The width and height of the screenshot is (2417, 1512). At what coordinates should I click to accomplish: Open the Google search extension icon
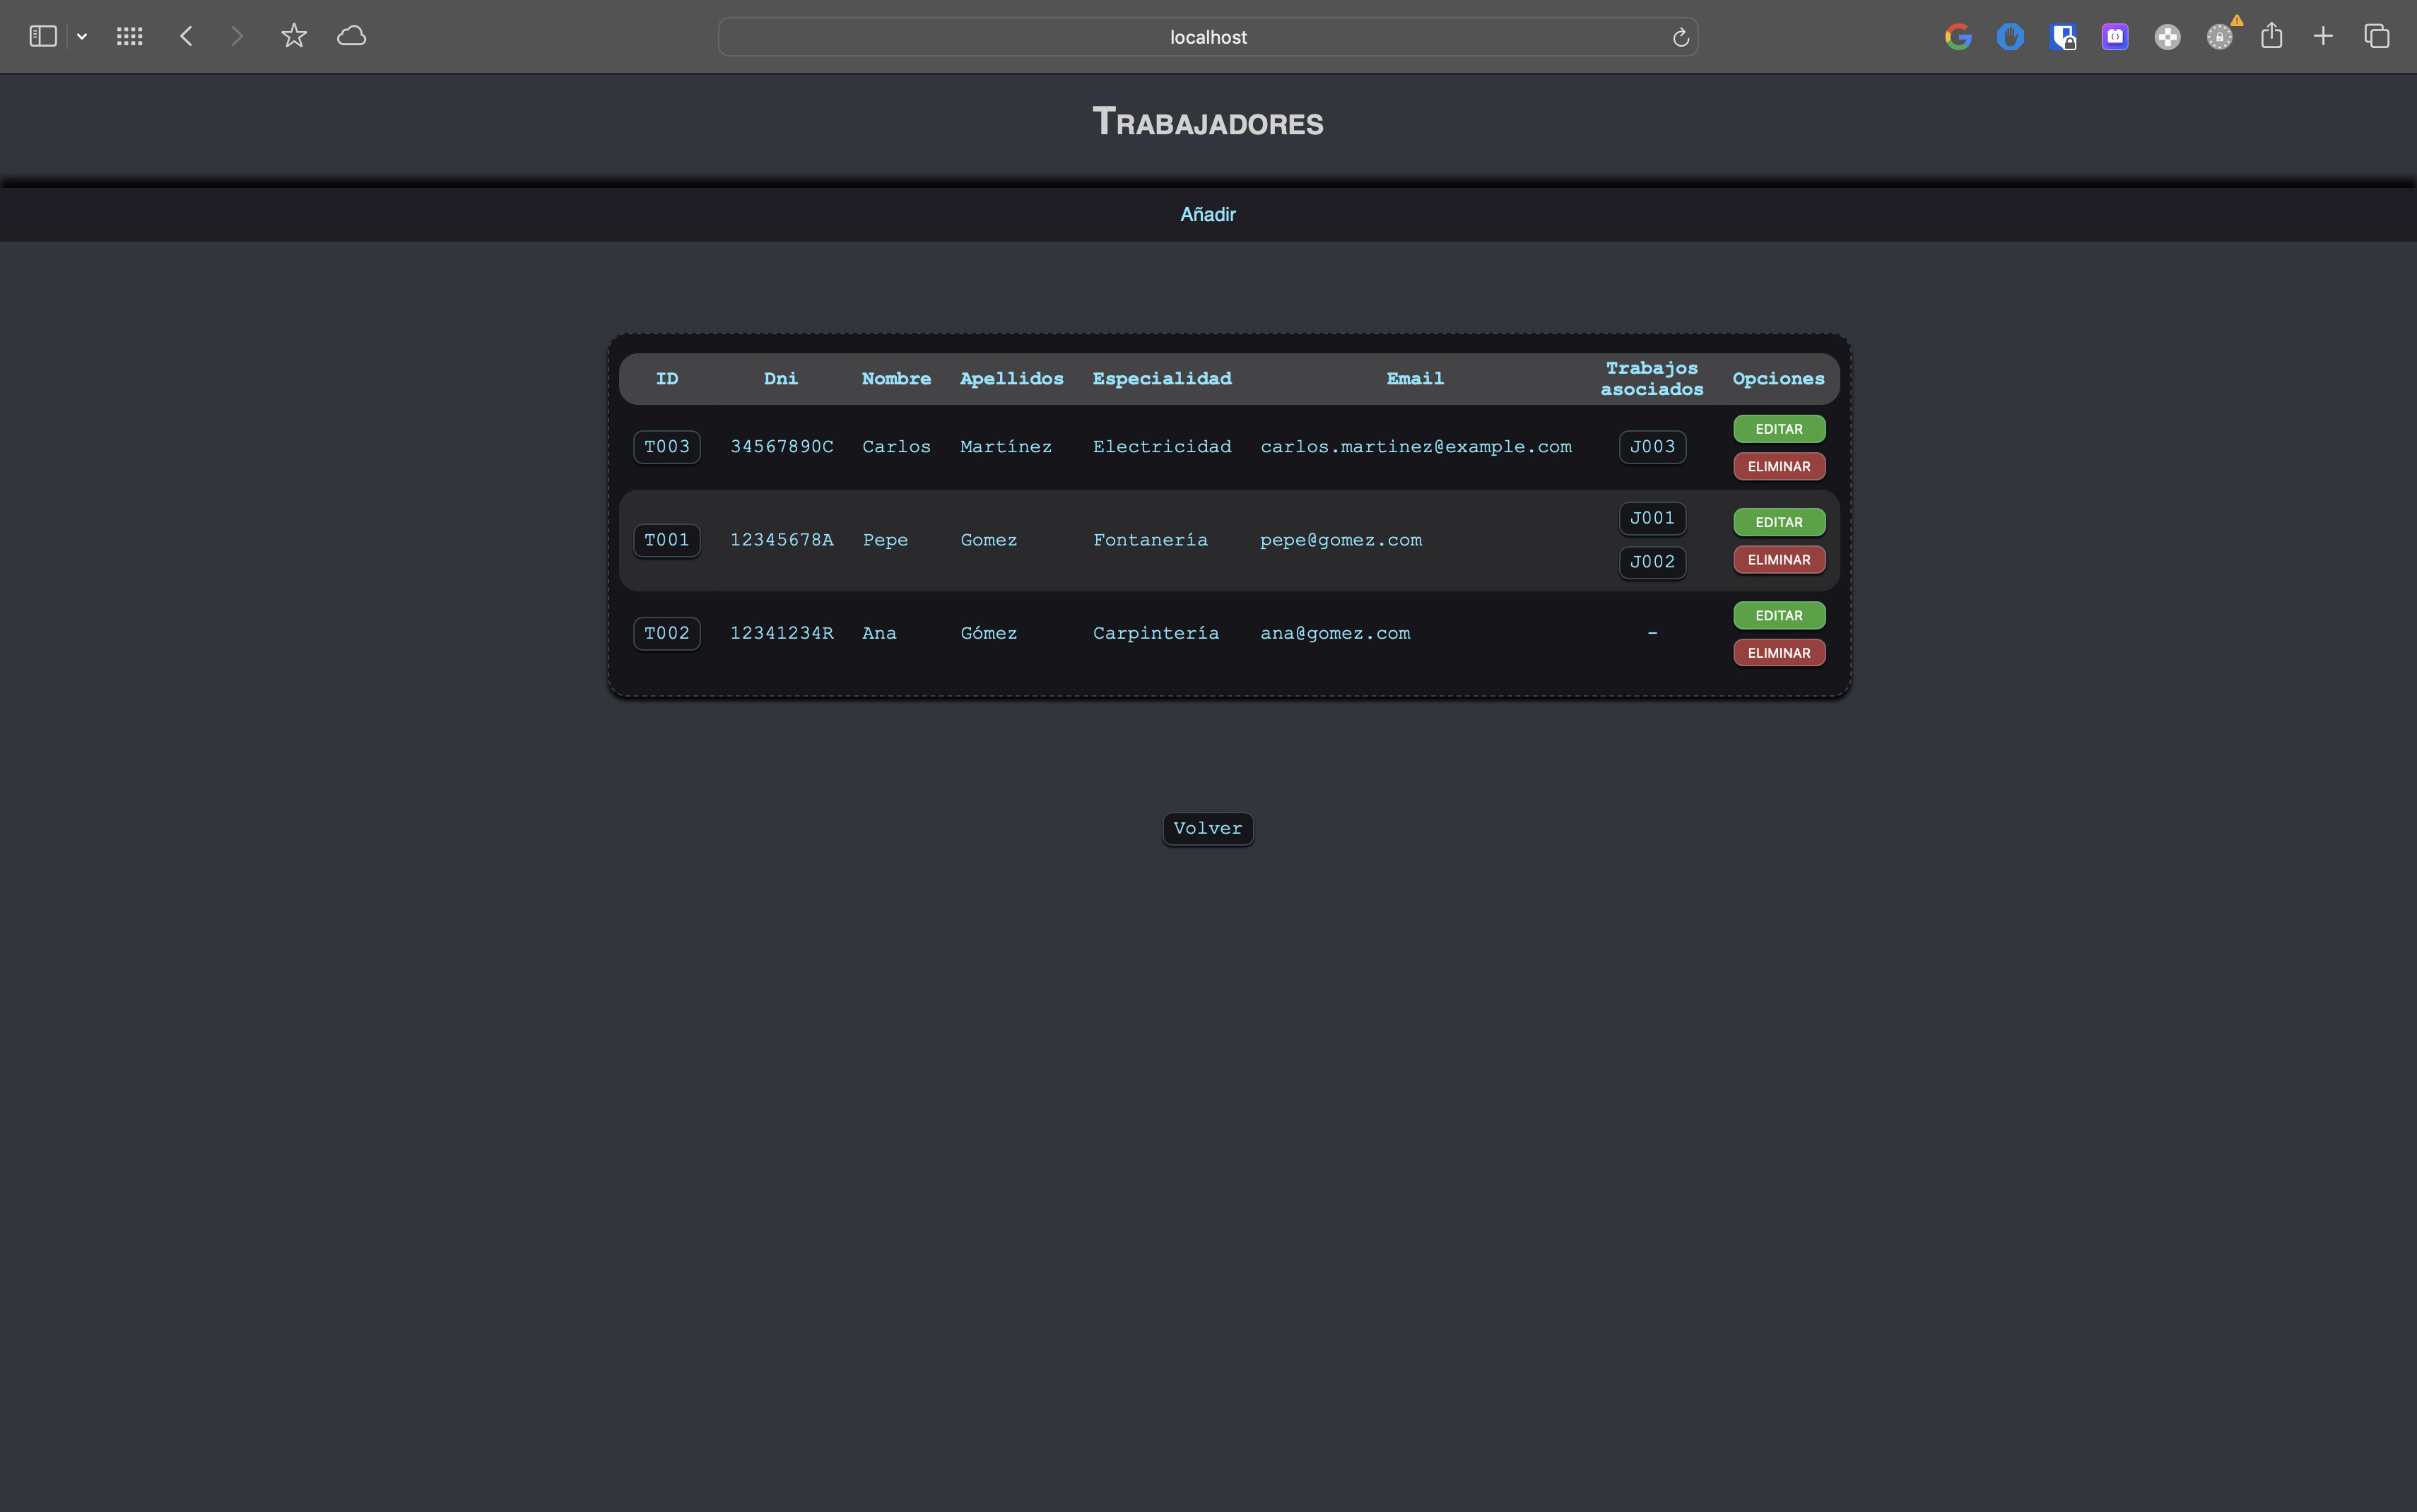coord(1958,36)
